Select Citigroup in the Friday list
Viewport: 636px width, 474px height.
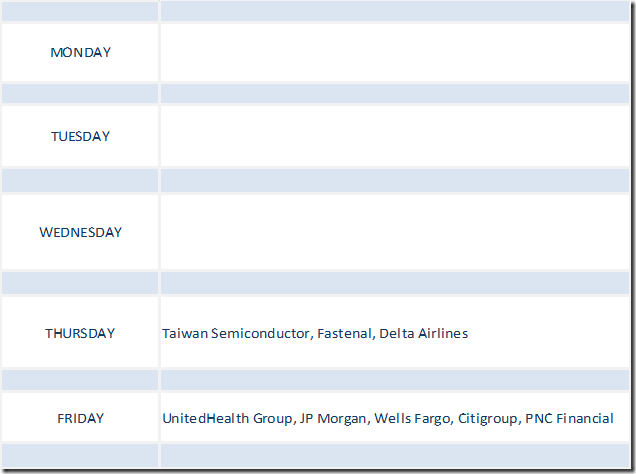[x=487, y=418]
